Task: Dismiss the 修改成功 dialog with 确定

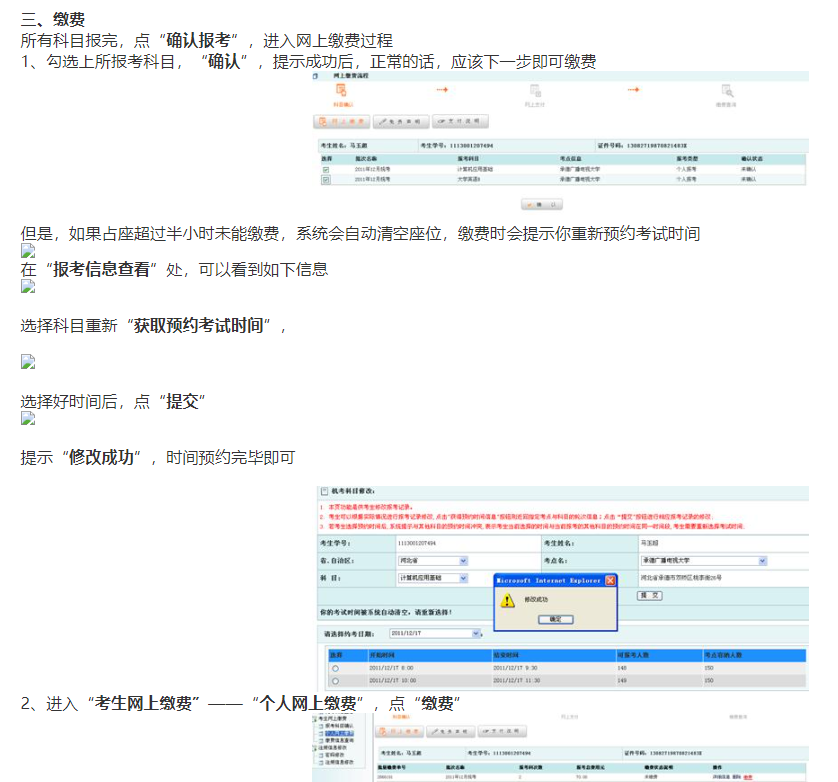Action: pos(556,620)
